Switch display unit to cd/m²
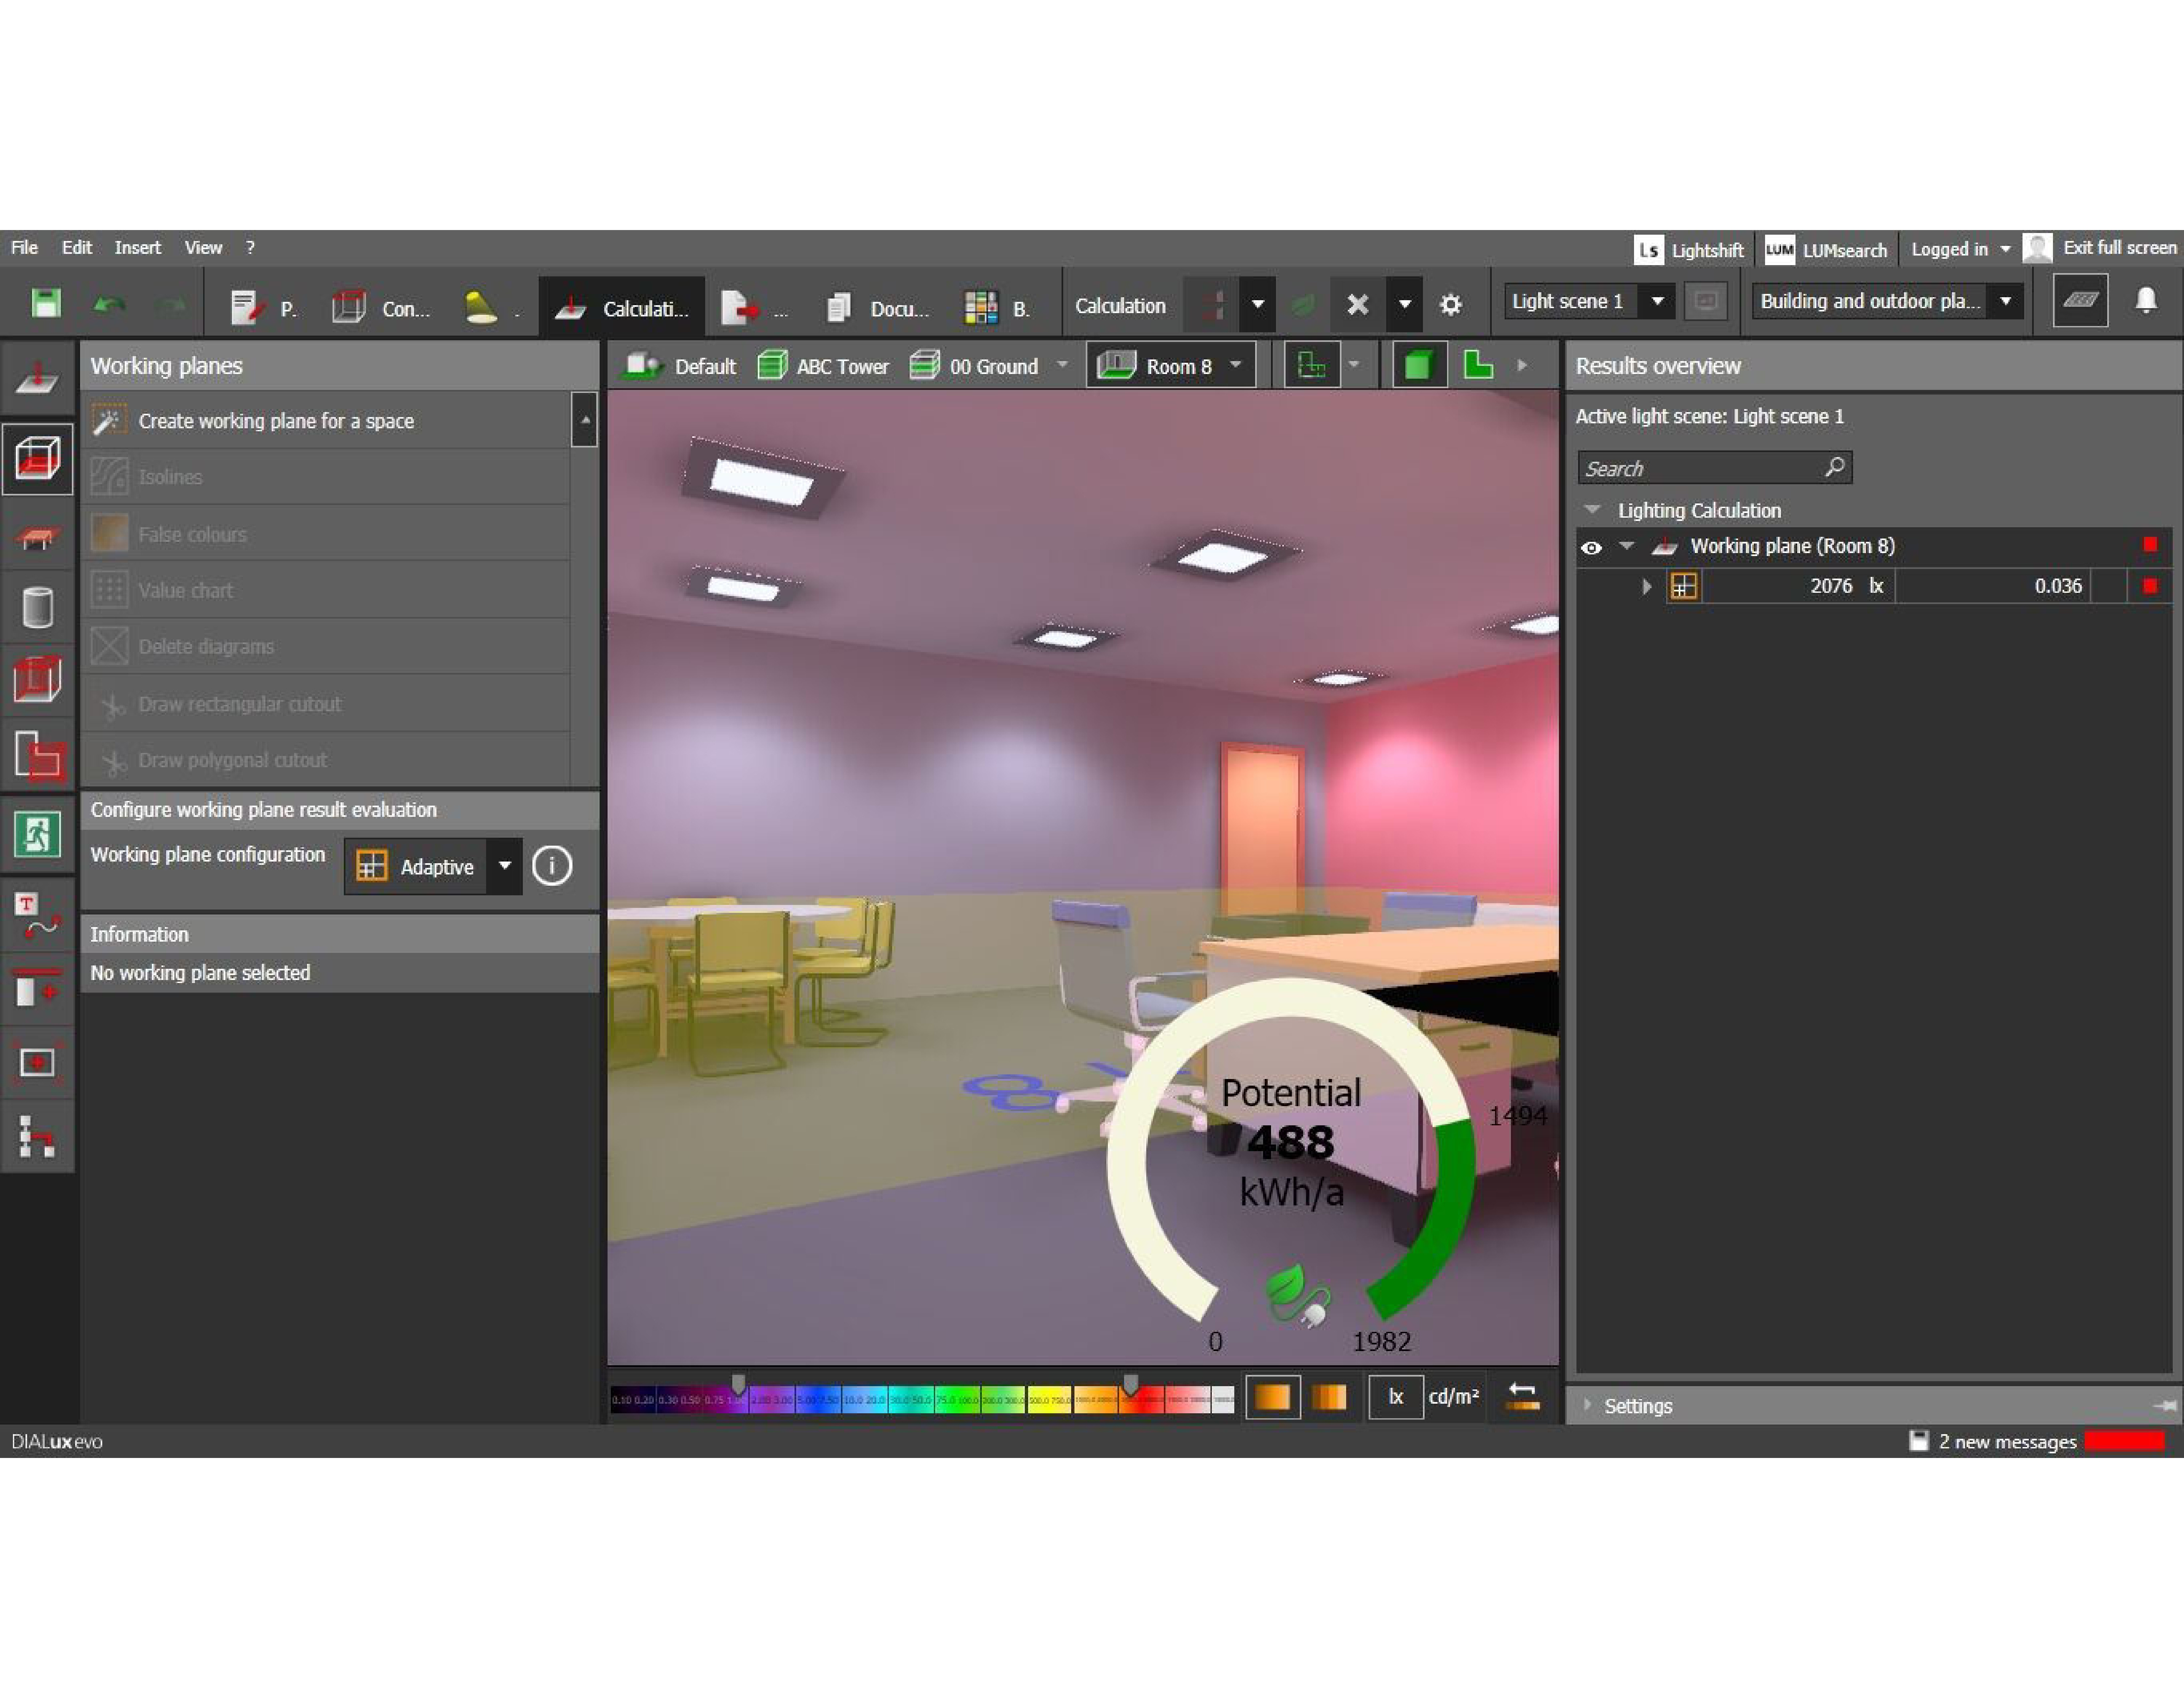2184x1688 pixels. pyautogui.click(x=1453, y=1397)
